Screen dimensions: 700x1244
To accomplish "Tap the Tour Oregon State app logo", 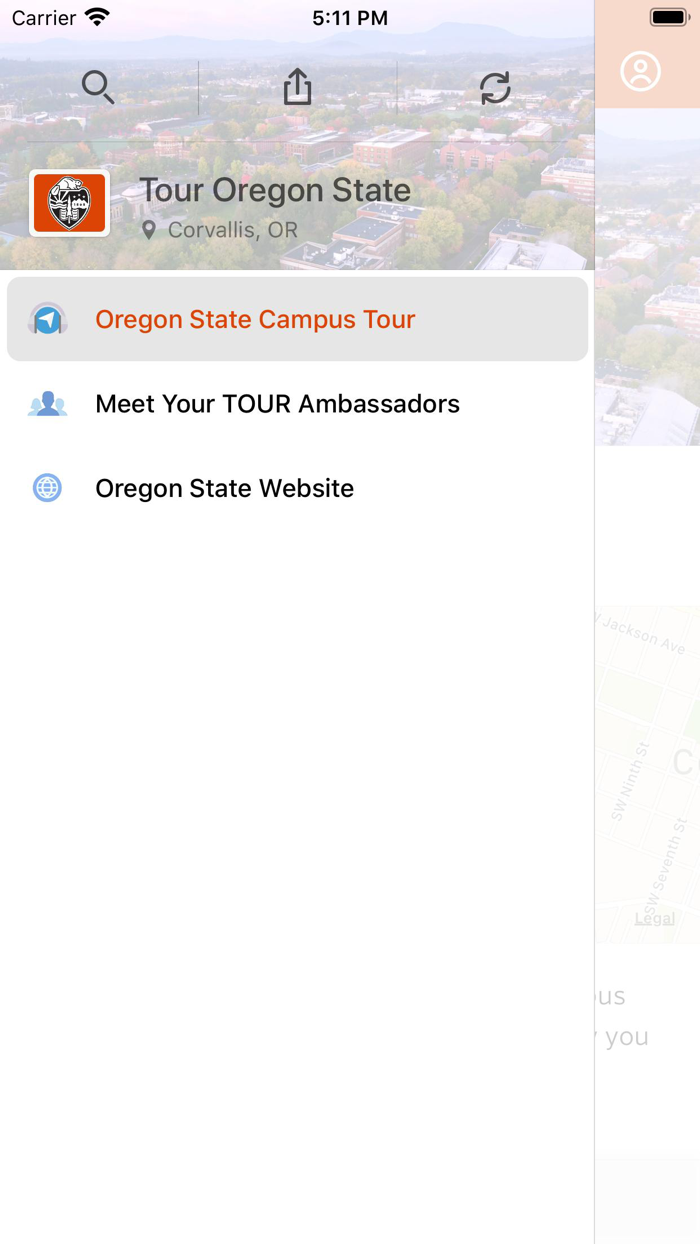I will tap(69, 203).
